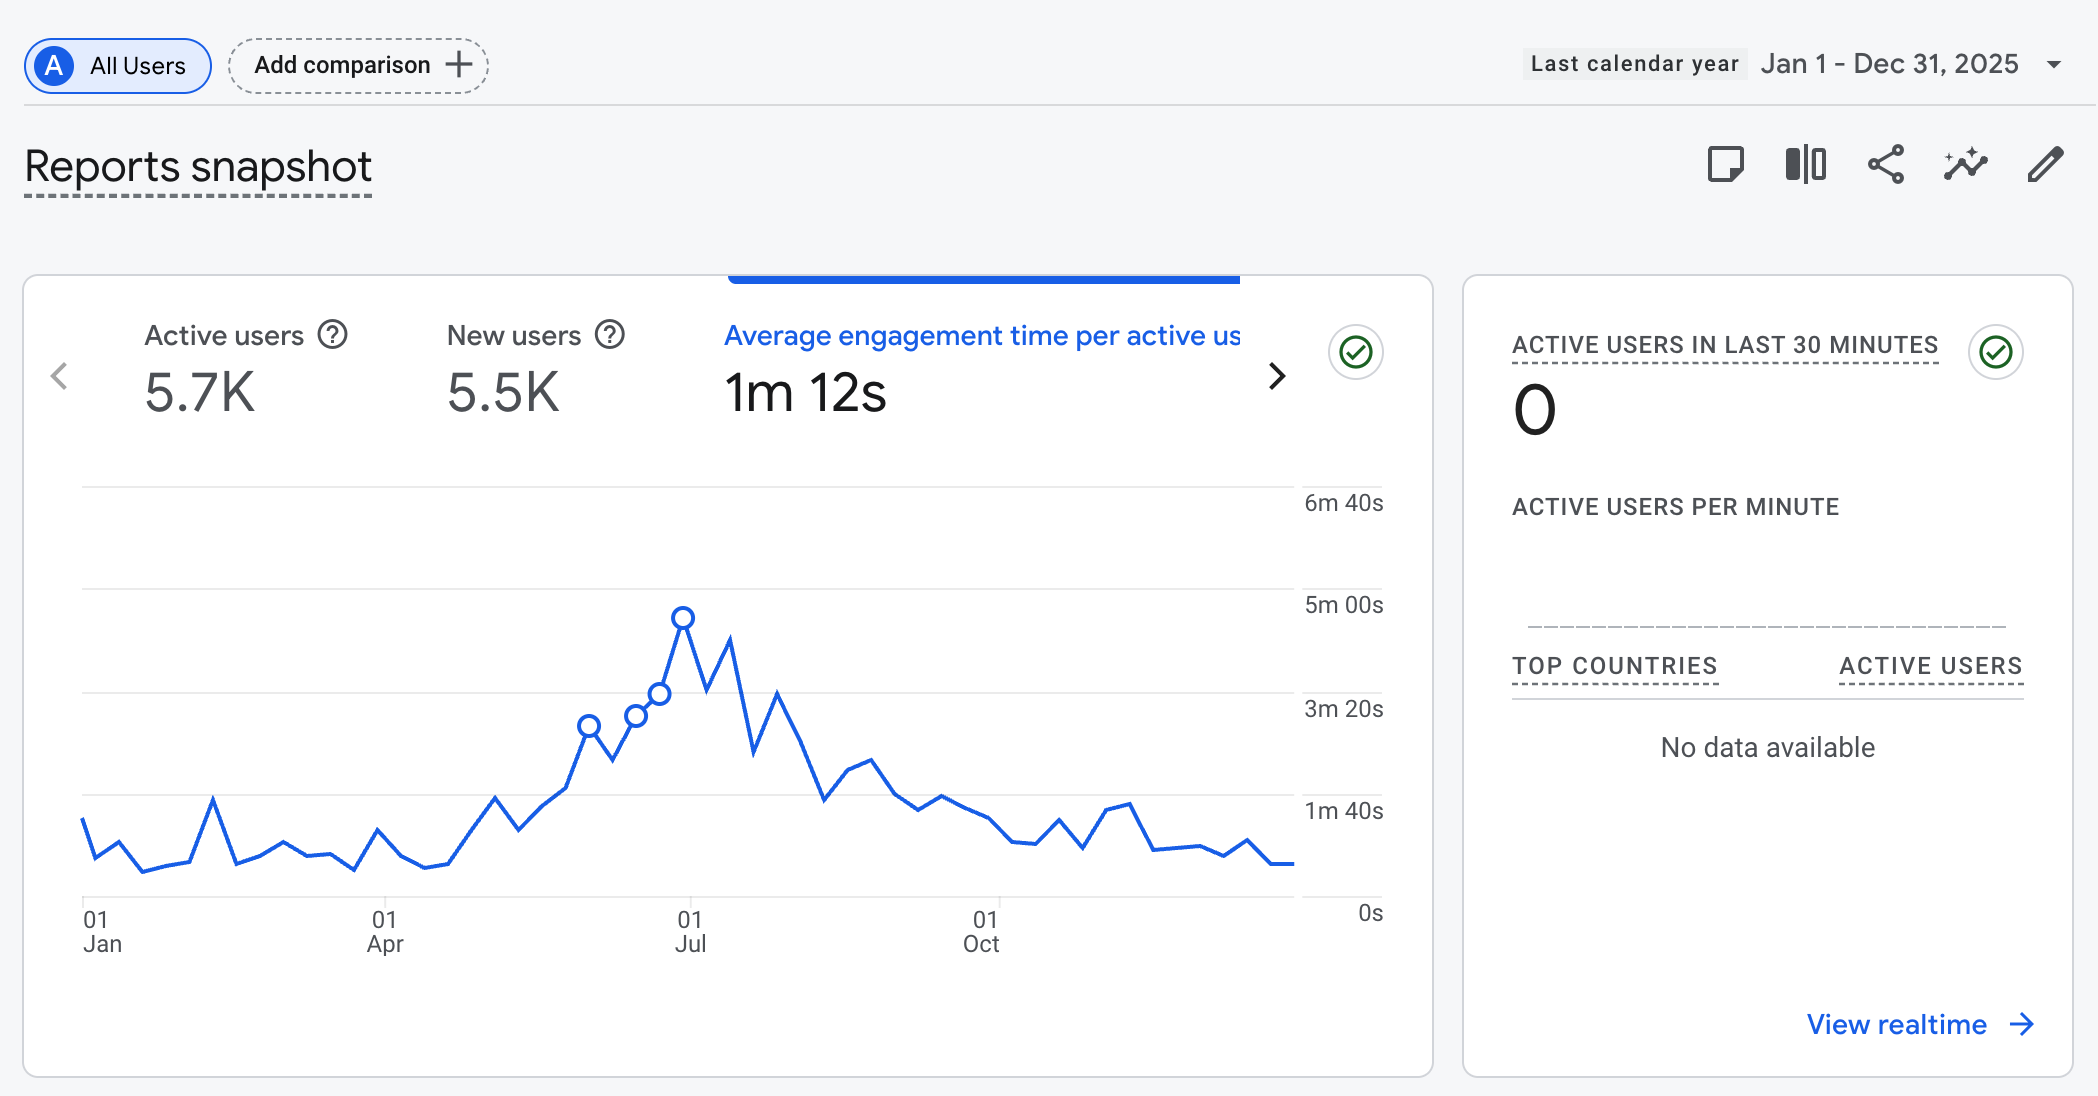This screenshot has height=1096, width=2098.
Task: Click Active users help question icon
Action: click(332, 335)
